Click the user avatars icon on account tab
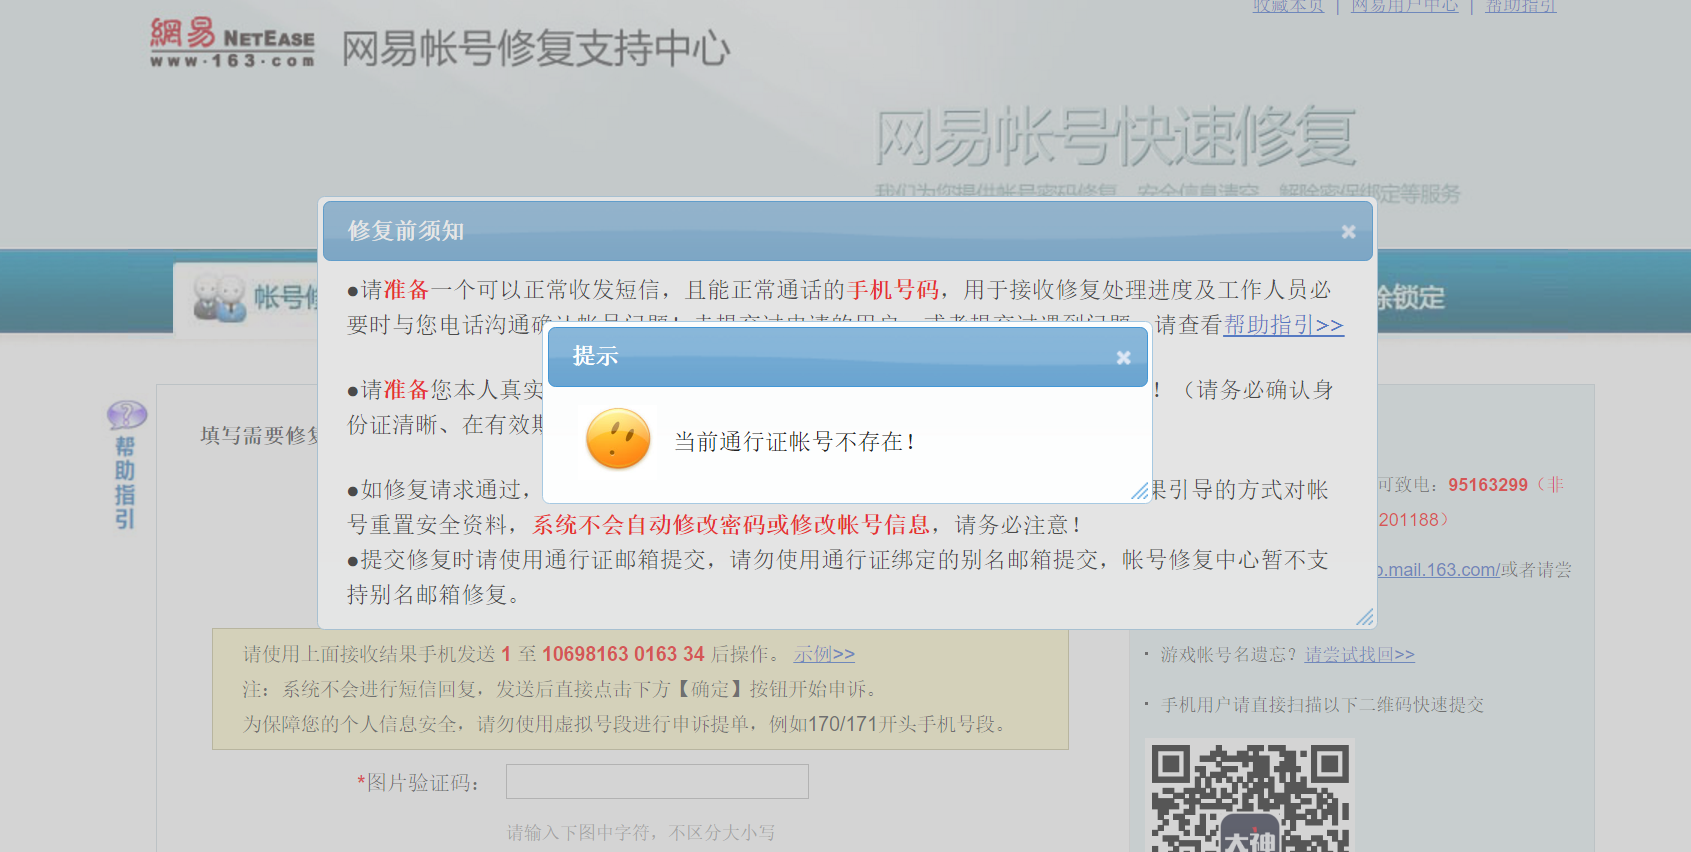The image size is (1691, 852). point(219,297)
